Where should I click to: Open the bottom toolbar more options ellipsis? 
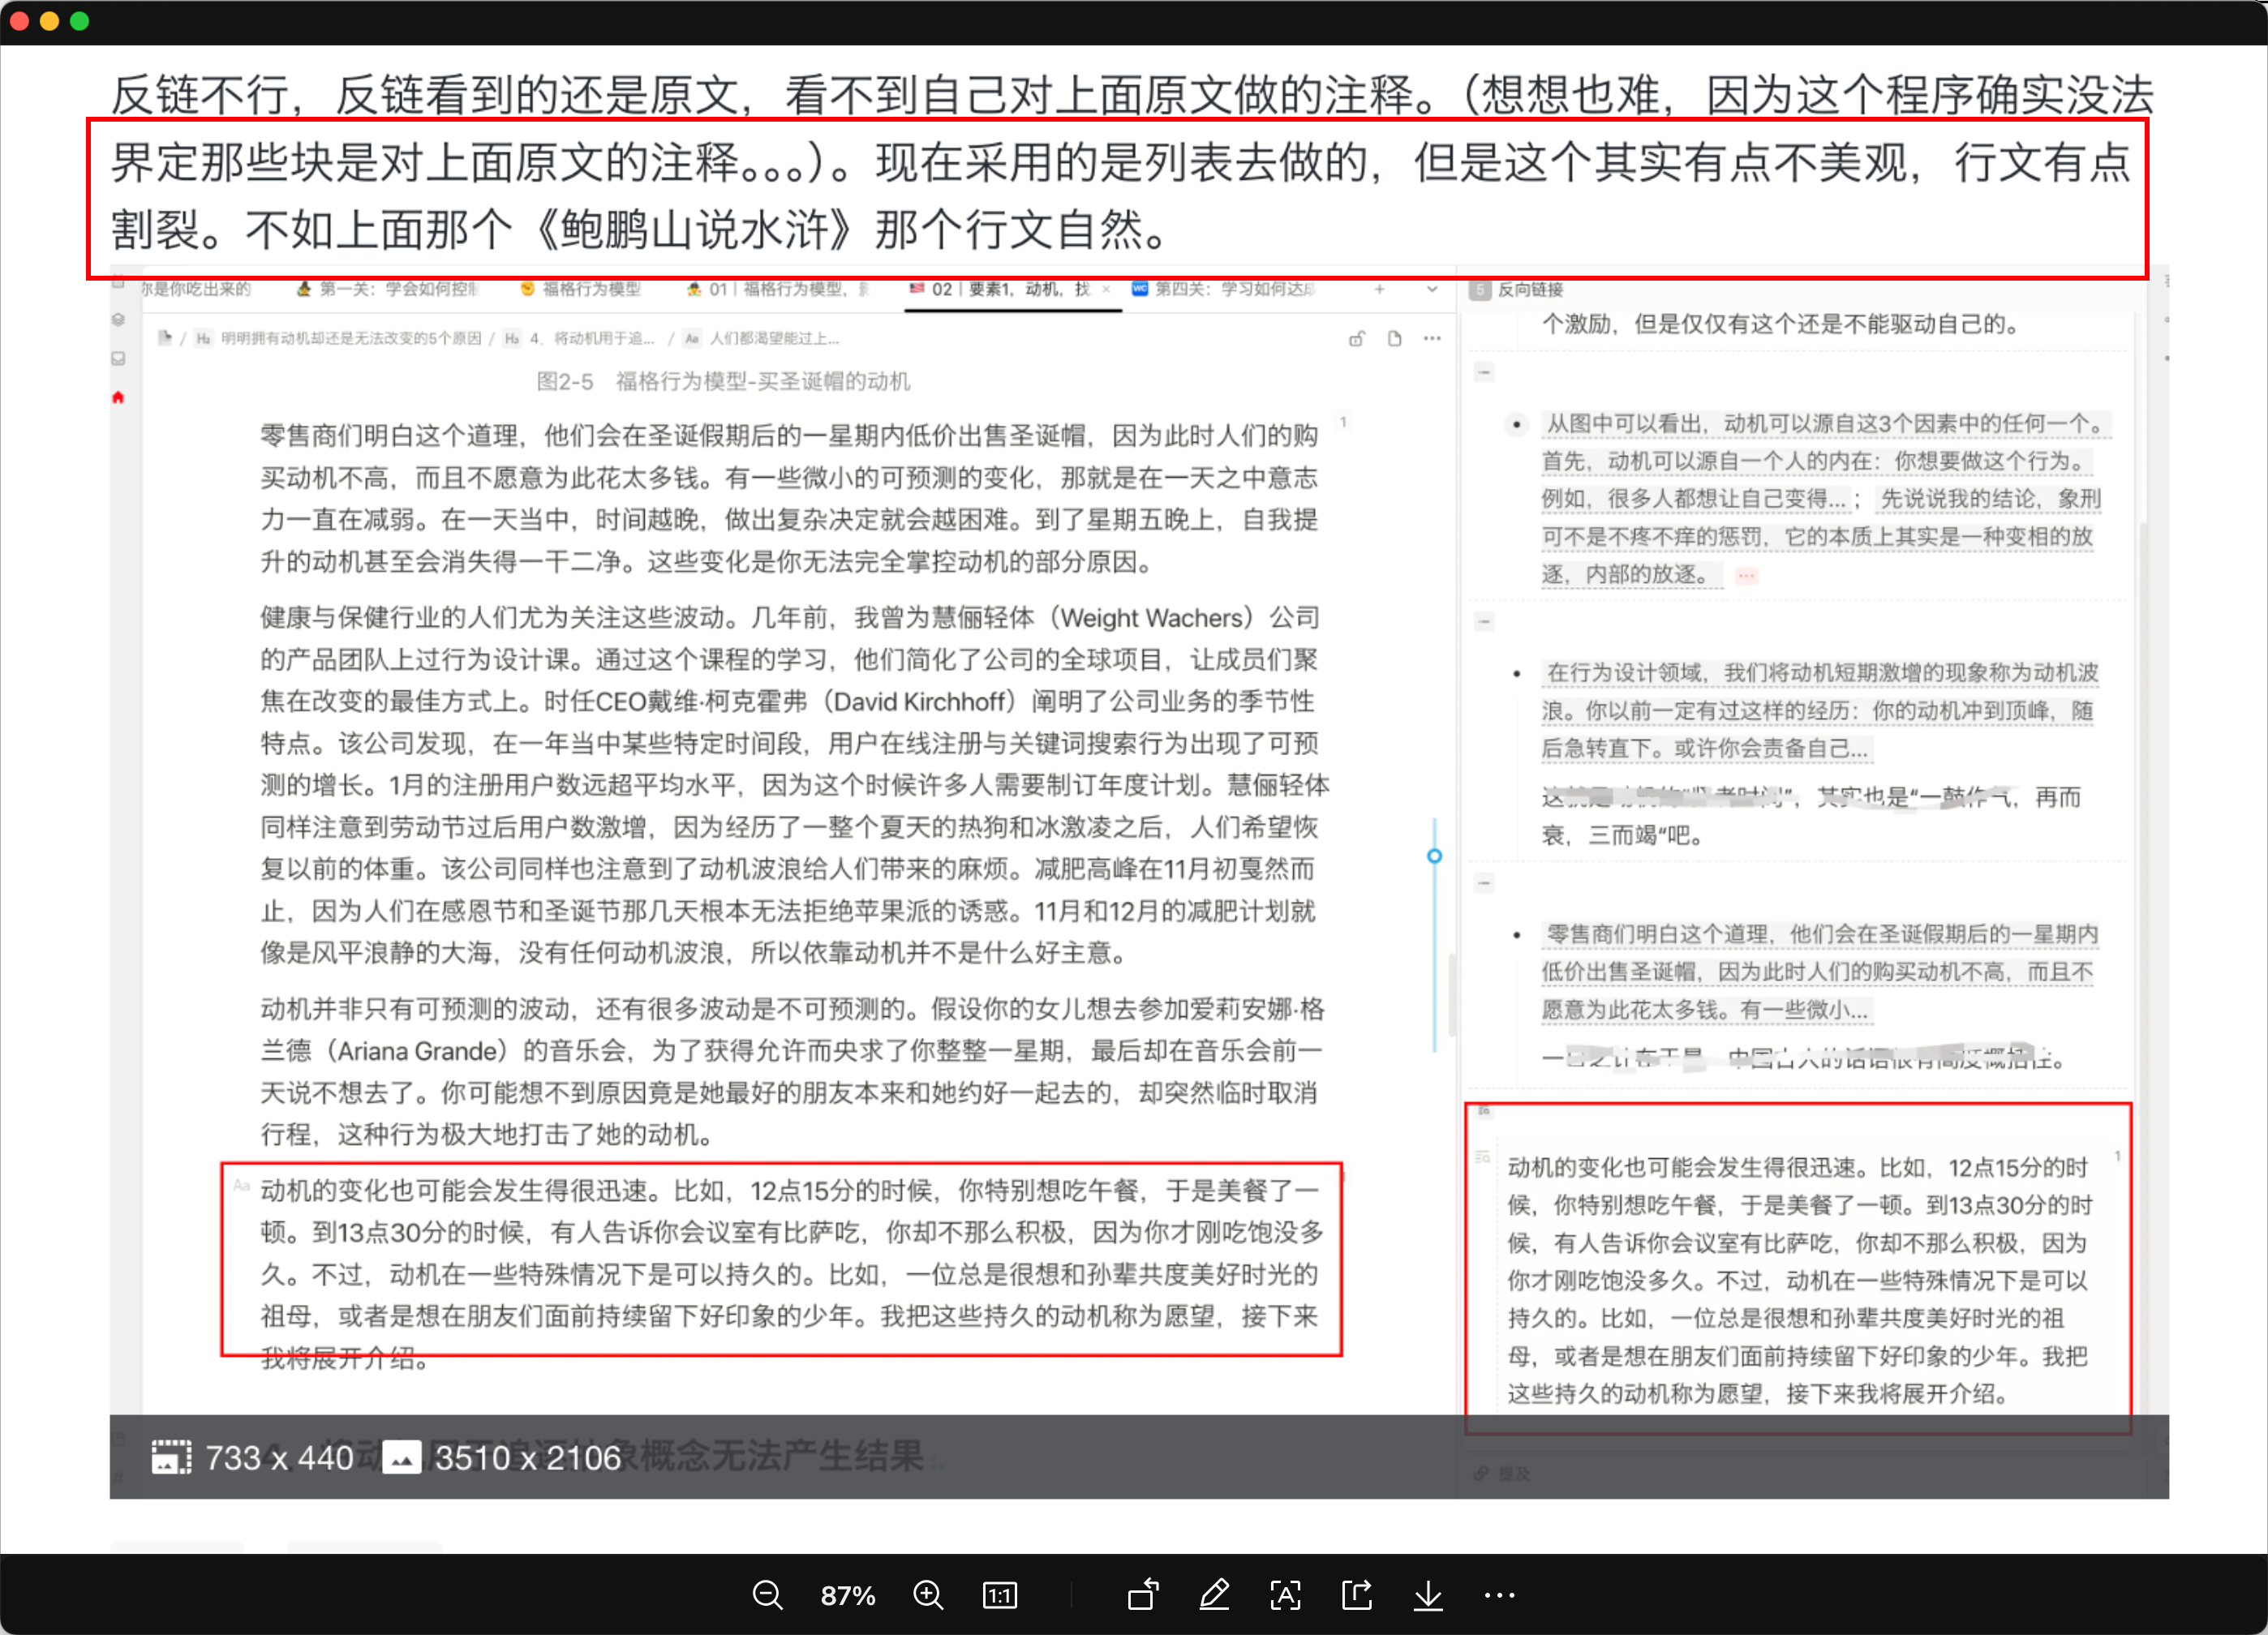click(1499, 1595)
